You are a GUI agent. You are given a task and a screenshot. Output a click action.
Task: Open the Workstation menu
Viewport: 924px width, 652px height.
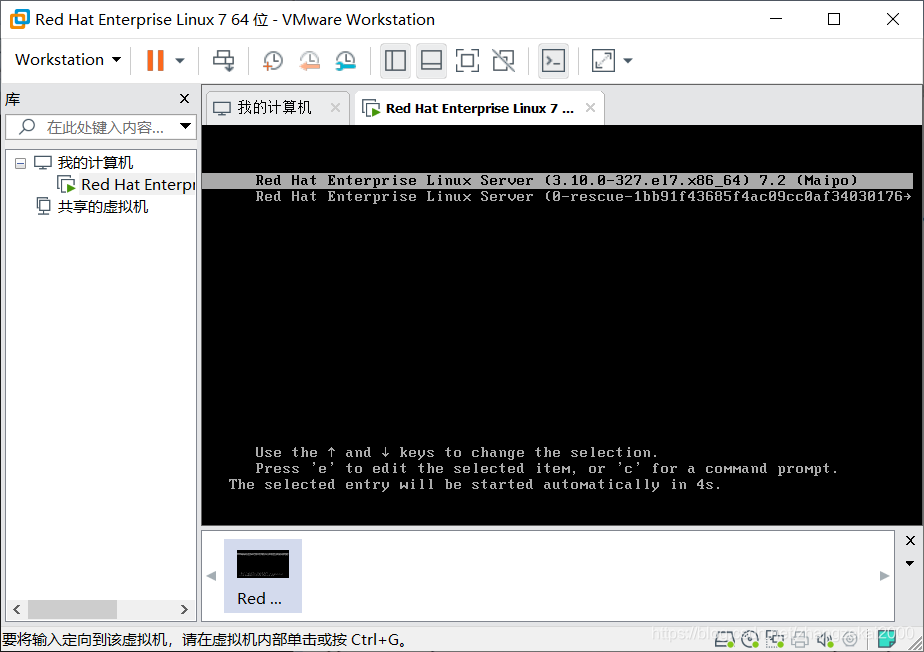[x=68, y=60]
